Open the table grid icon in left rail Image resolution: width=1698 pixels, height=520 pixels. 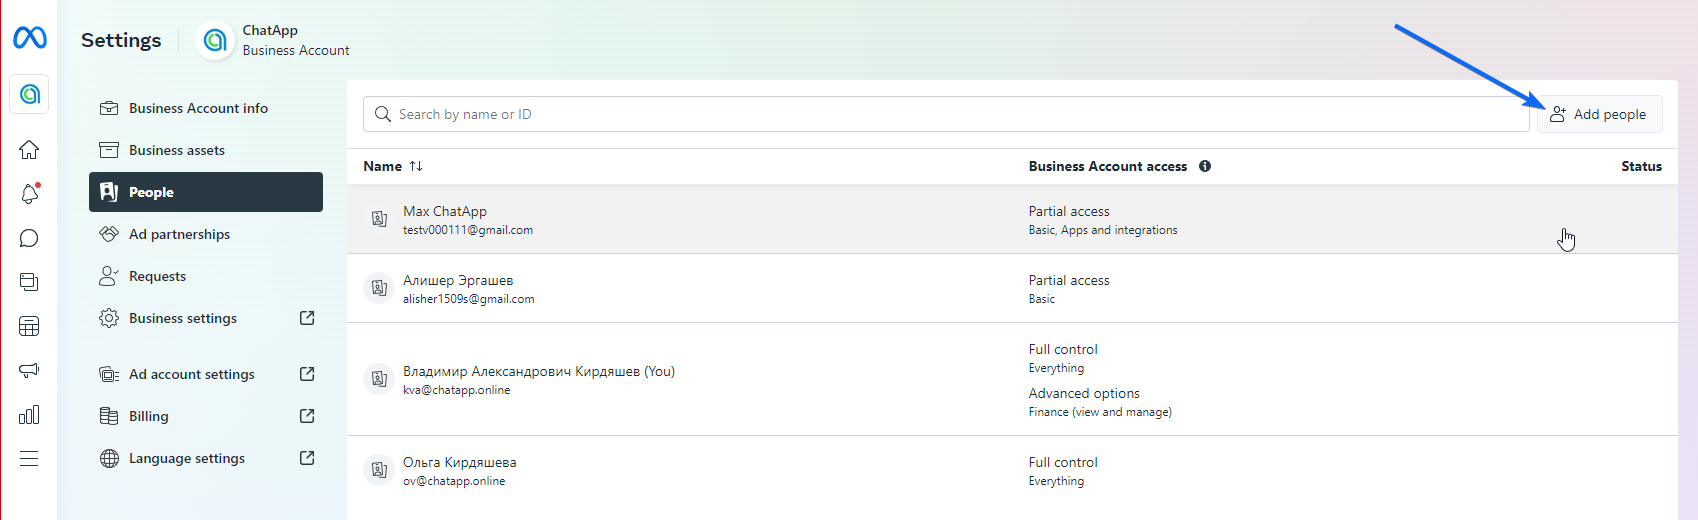click(x=29, y=326)
